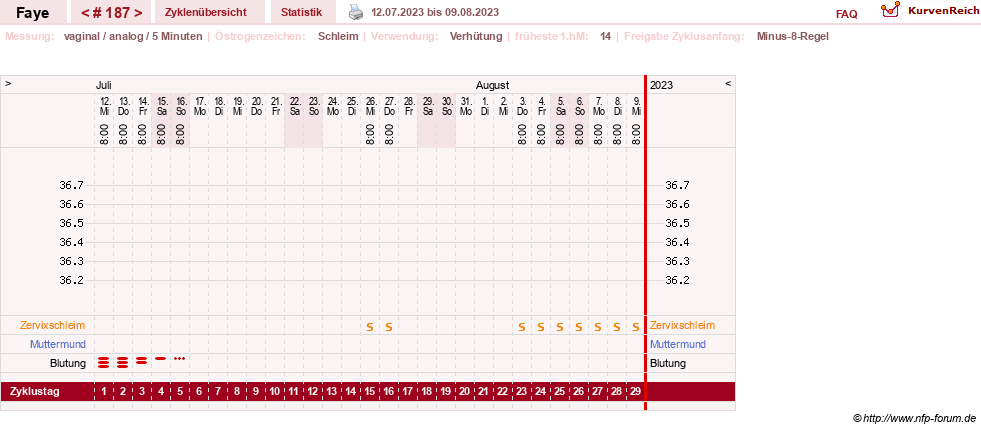Expand chart with the left > arrow
The height and width of the screenshot is (430, 981).
[8, 84]
